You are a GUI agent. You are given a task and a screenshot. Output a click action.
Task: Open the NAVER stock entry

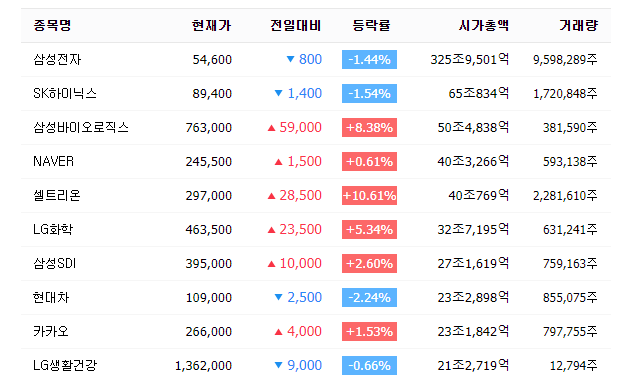click(53, 161)
